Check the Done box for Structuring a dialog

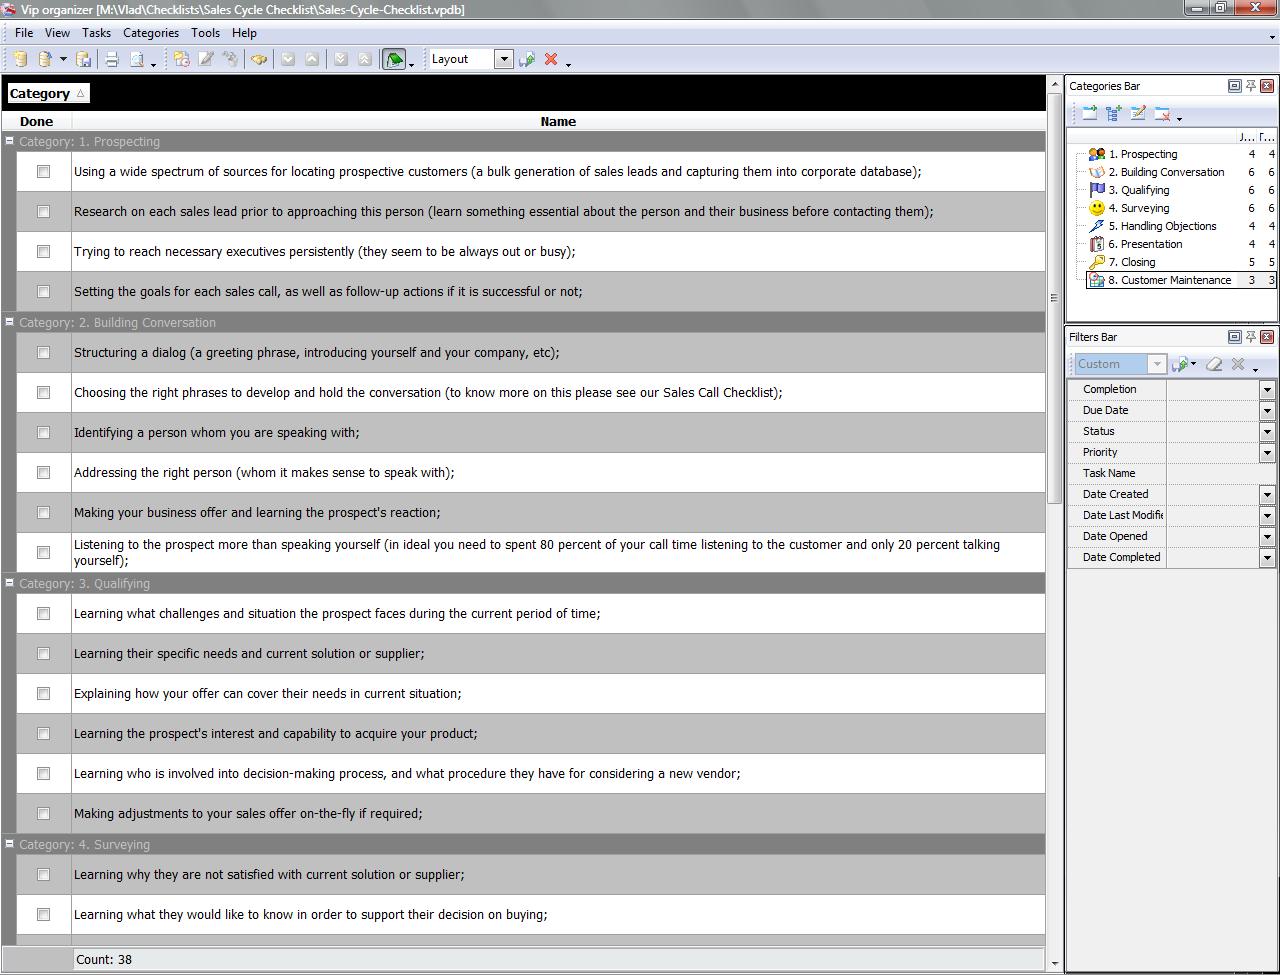(x=43, y=352)
